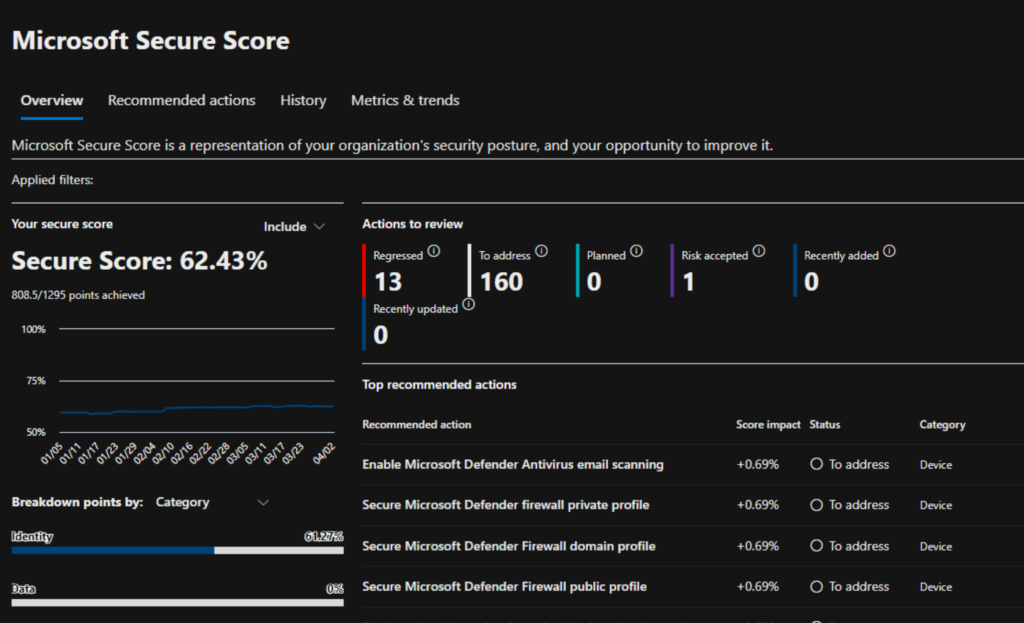Select the Recently added count 0
This screenshot has width=1024, height=623.
(811, 282)
